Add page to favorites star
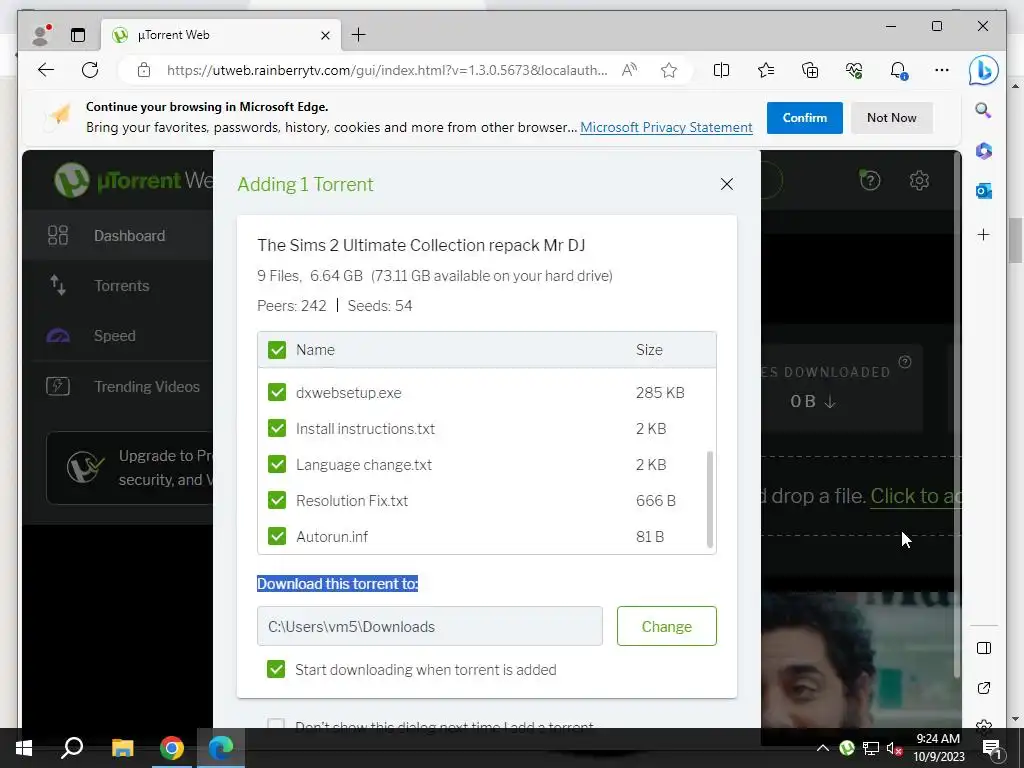The height and width of the screenshot is (768, 1024). coord(669,70)
